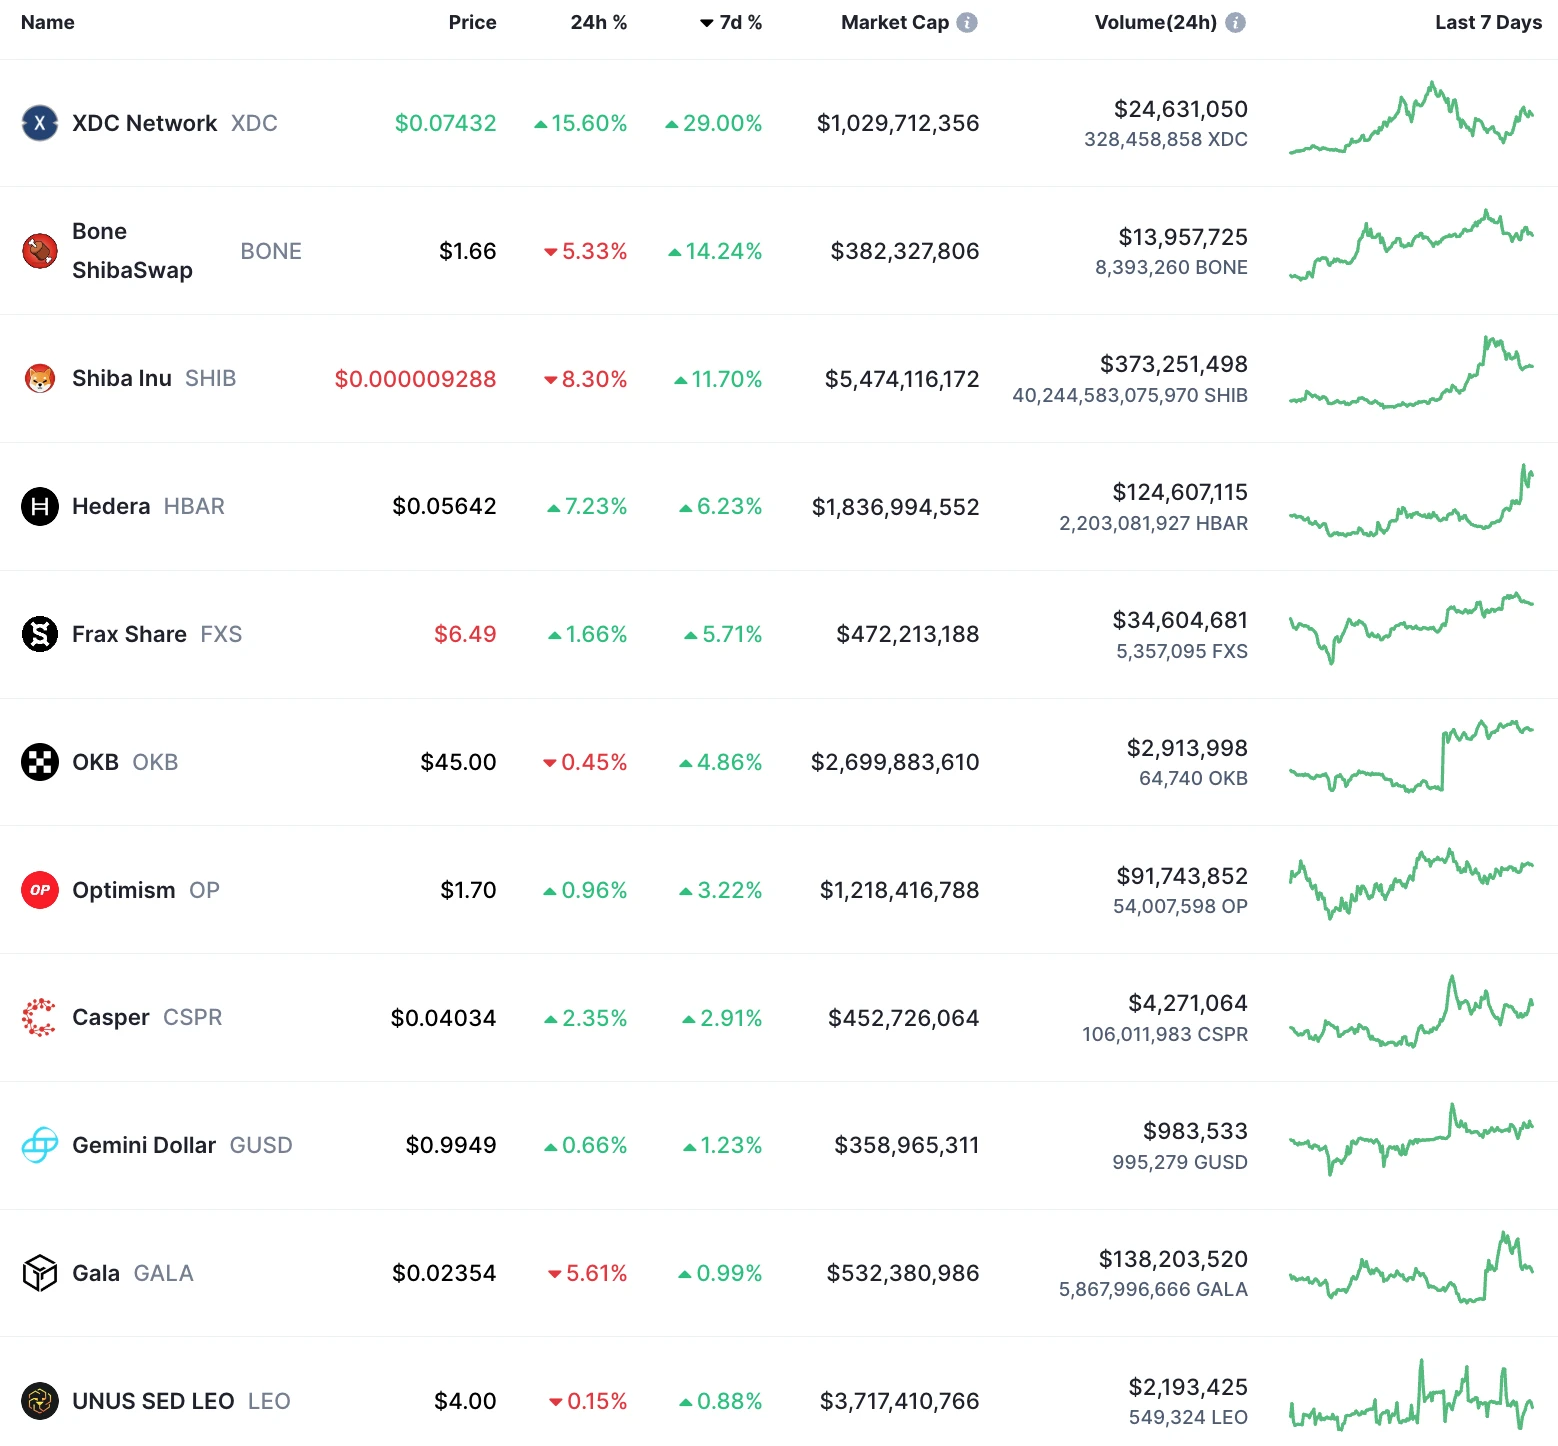Sort the table by Price header
The height and width of the screenshot is (1446, 1558).
tap(473, 22)
